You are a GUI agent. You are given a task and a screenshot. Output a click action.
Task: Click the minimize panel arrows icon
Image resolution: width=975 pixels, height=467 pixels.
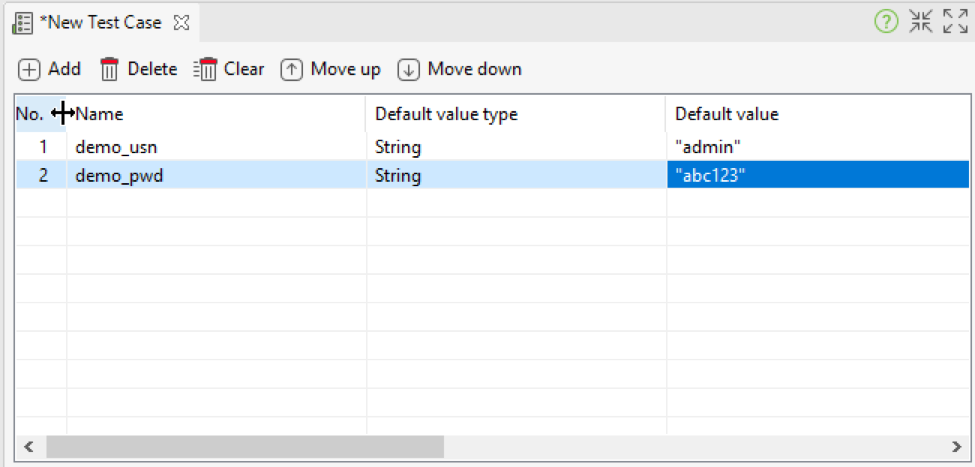tap(920, 22)
